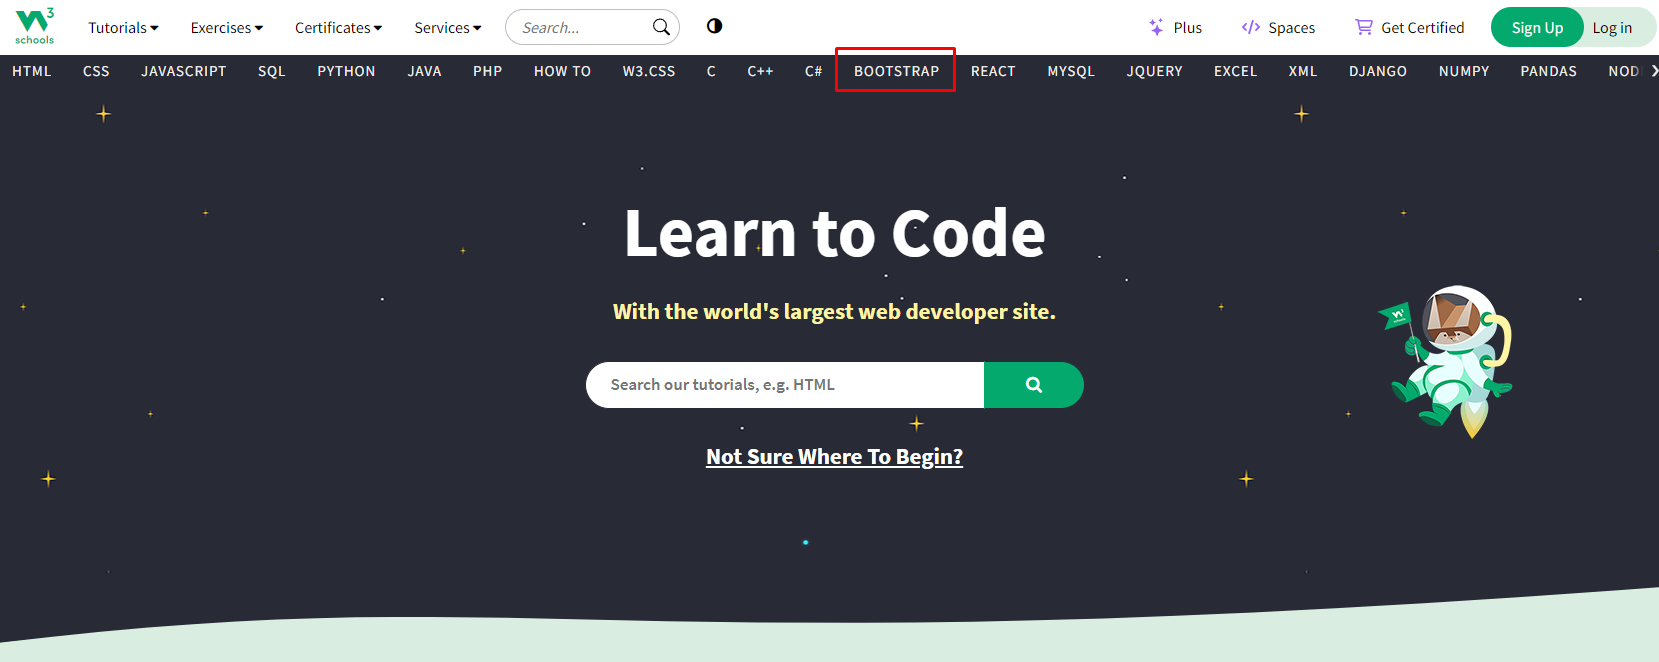Select C# in the topics bar

(x=814, y=71)
